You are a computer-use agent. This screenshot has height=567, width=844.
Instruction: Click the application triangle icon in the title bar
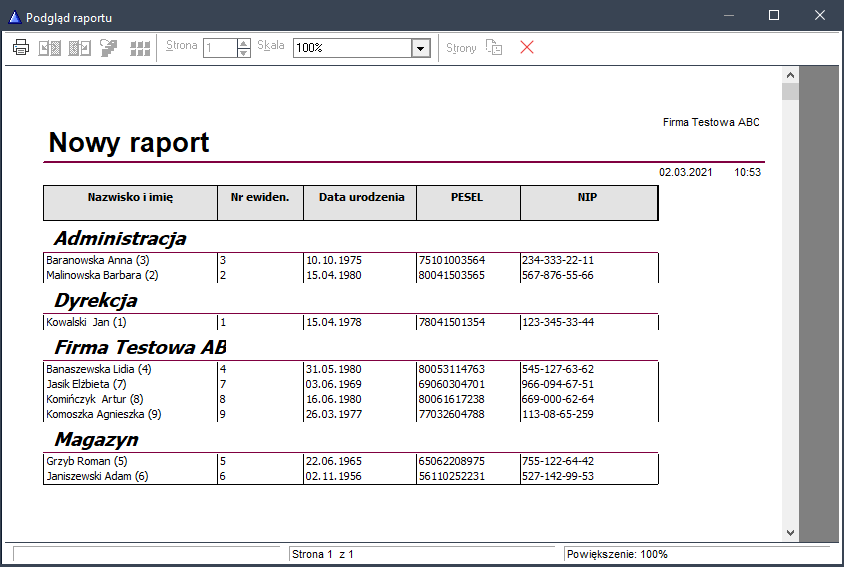(15, 17)
